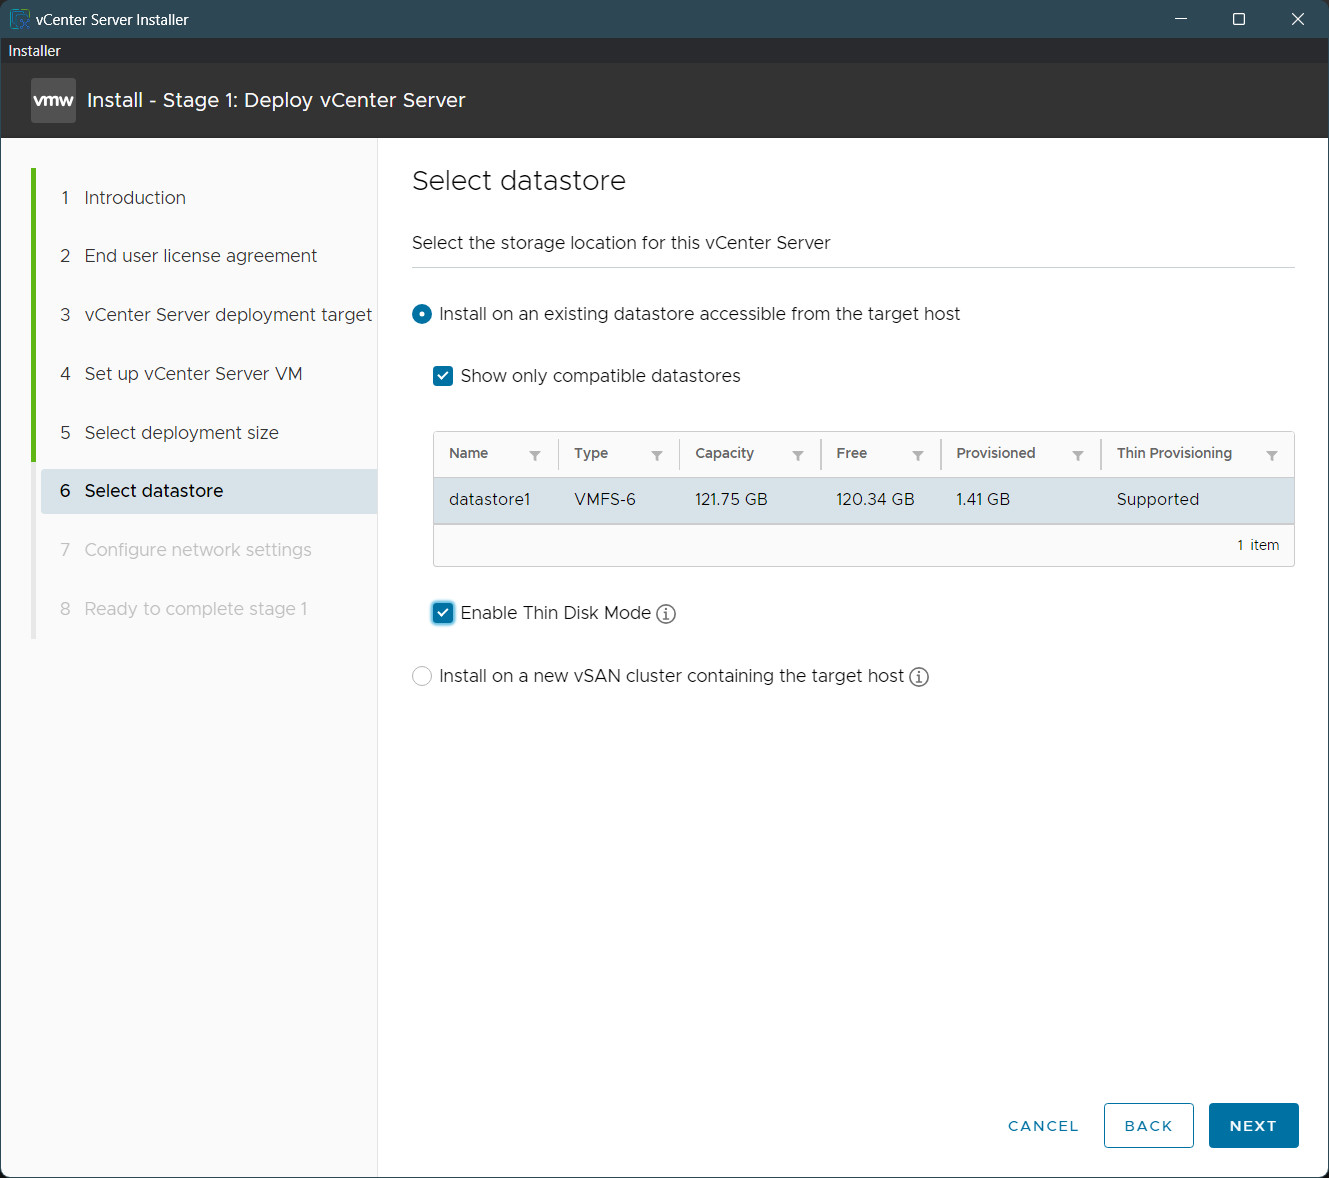The image size is (1329, 1178).
Task: Filter the Thin Provisioning column
Action: (x=1272, y=455)
